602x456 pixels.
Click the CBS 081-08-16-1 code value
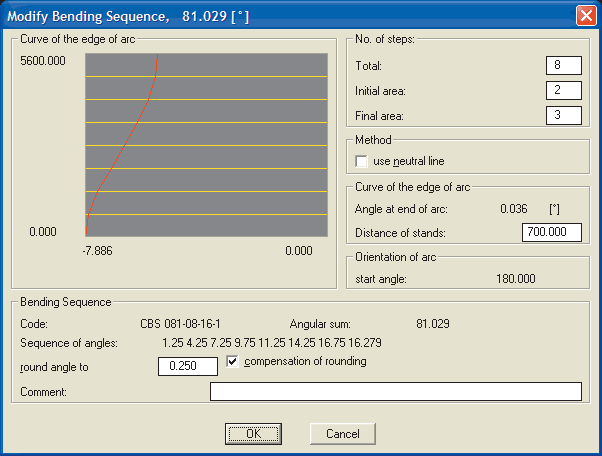180,324
